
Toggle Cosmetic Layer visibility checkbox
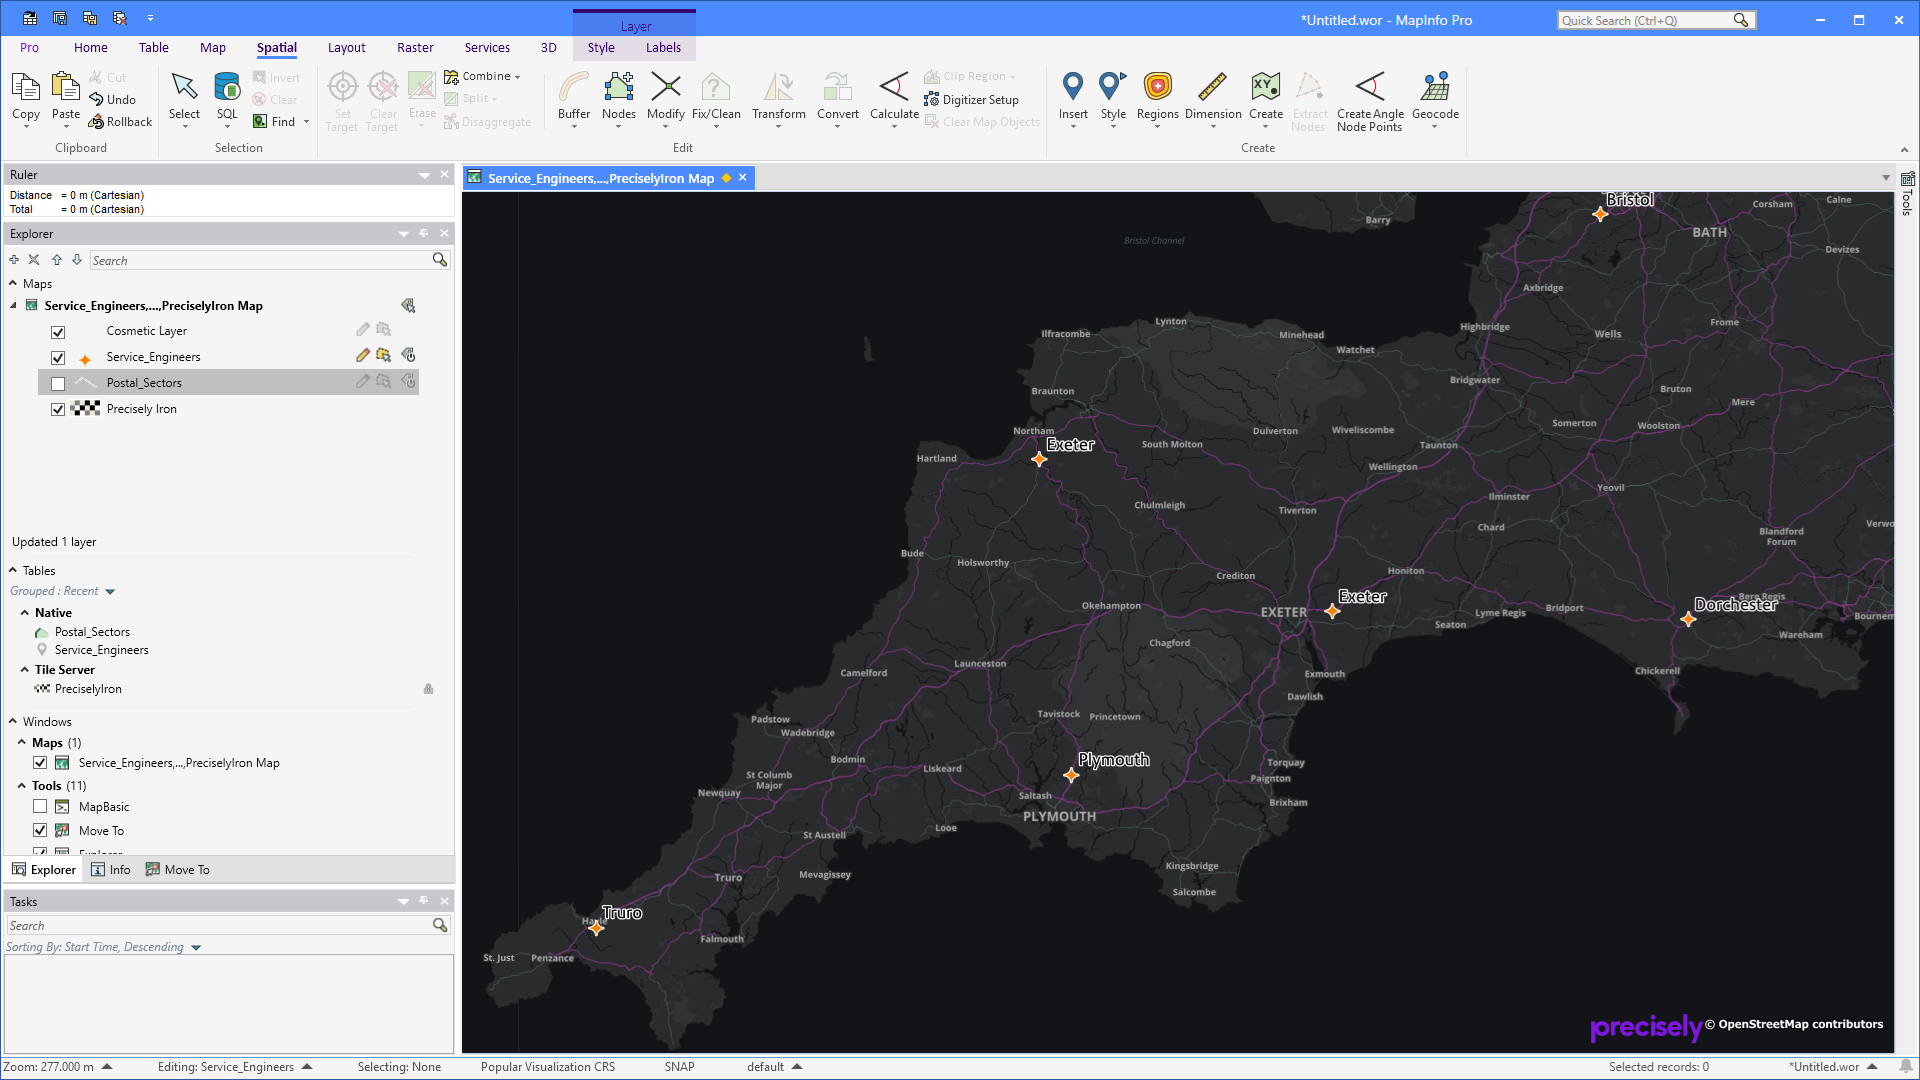(x=58, y=332)
